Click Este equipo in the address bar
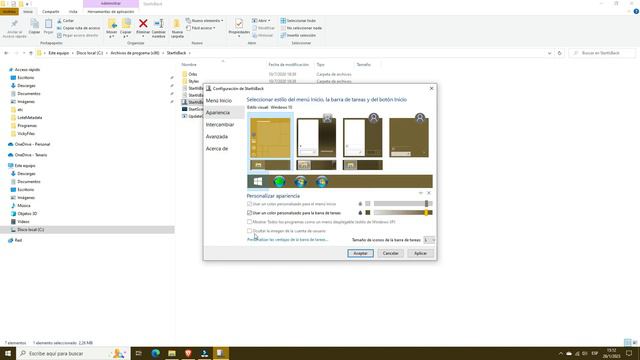640x360 pixels. 59,53
